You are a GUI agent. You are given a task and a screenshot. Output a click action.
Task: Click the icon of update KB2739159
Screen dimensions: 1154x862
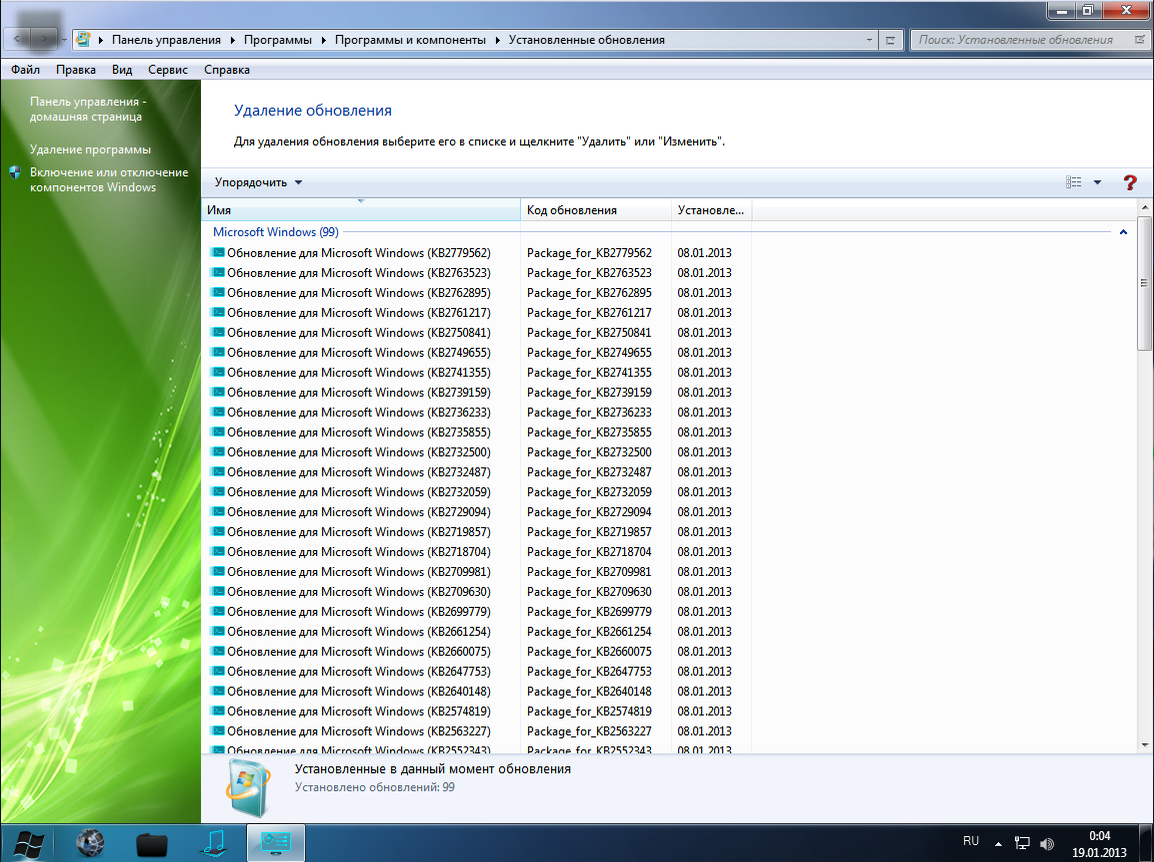218,392
